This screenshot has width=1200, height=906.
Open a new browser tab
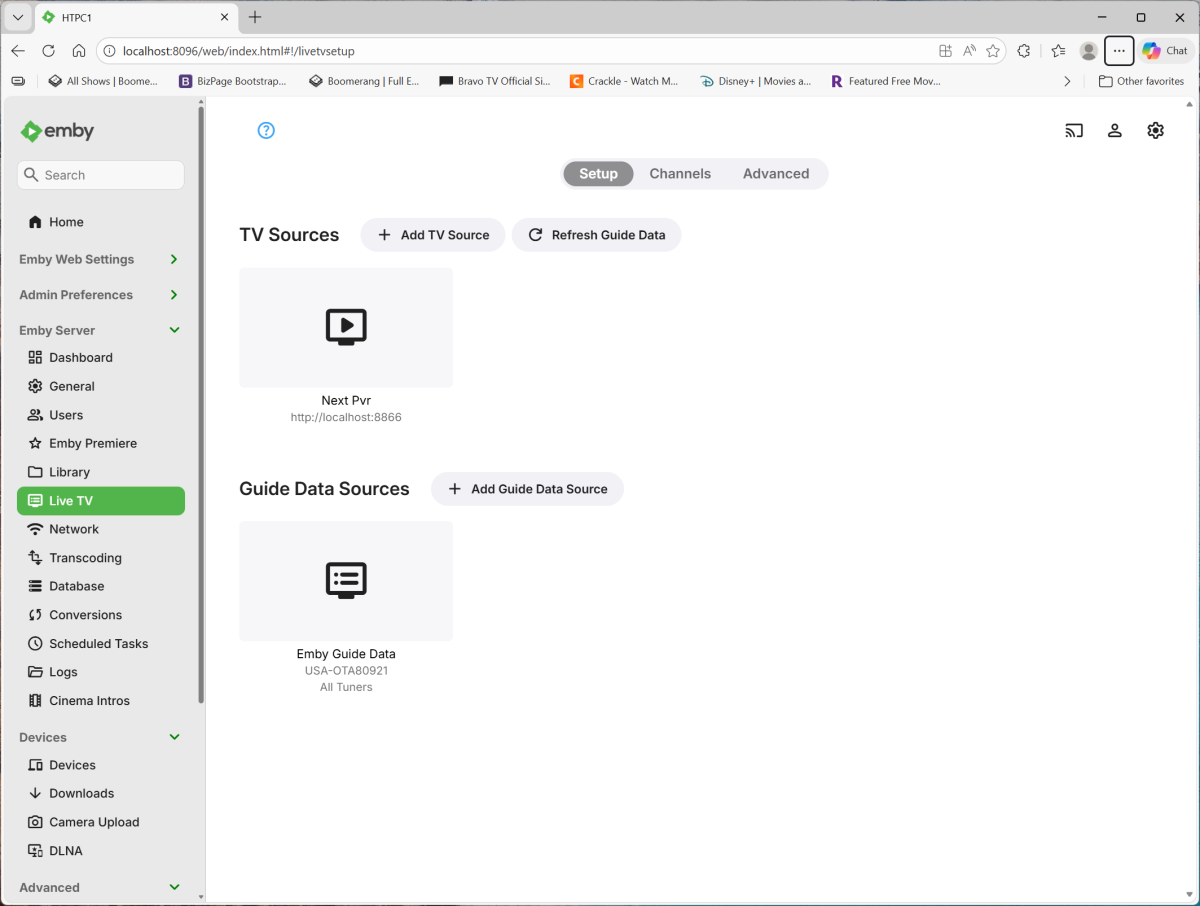click(x=255, y=17)
